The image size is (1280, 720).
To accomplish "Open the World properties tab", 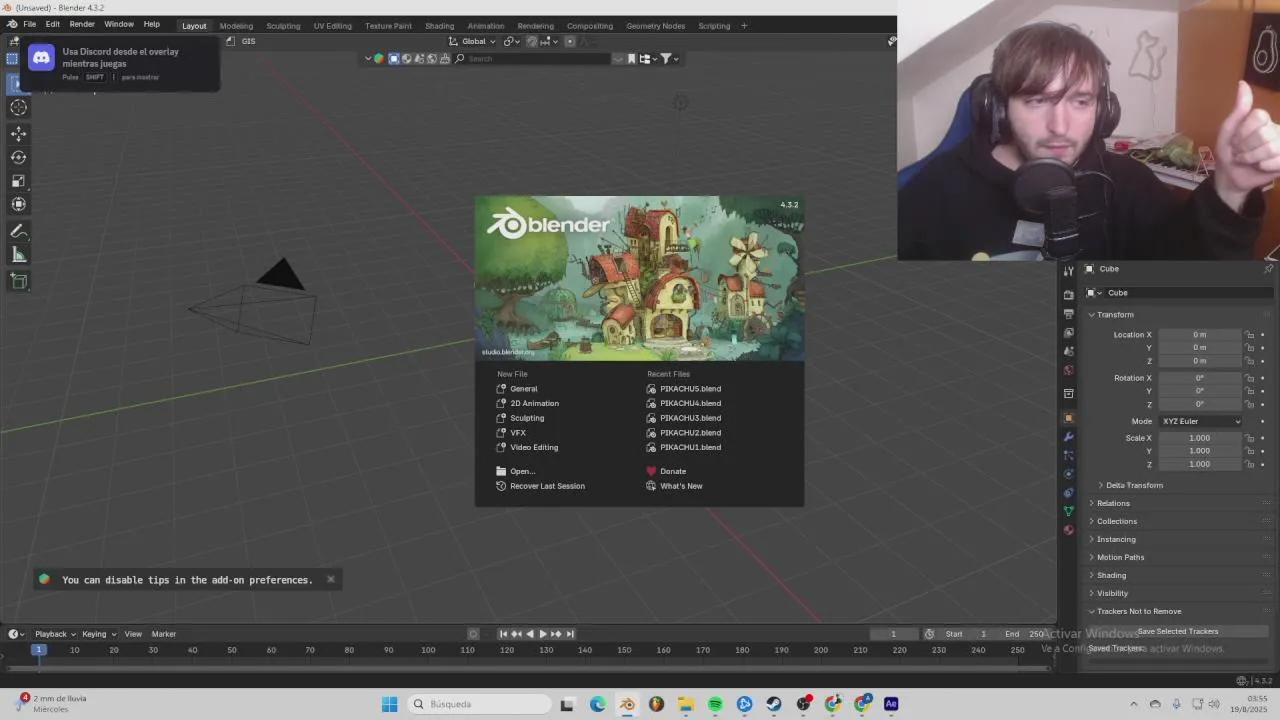I will tap(1068, 370).
